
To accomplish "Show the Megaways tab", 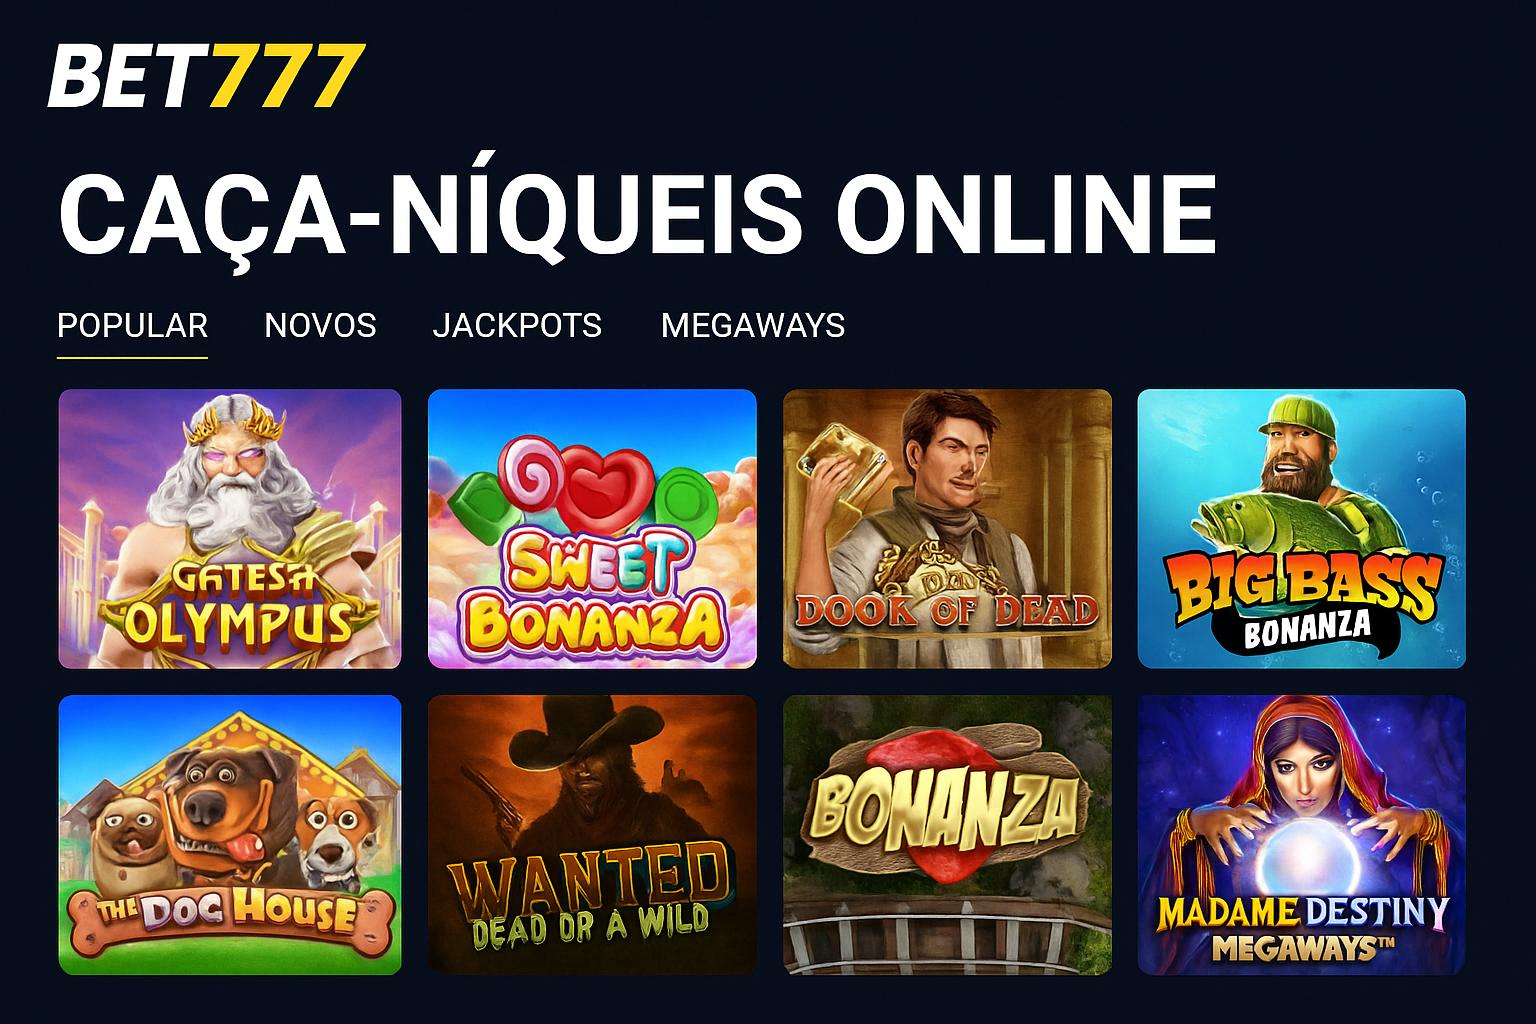I will [753, 326].
